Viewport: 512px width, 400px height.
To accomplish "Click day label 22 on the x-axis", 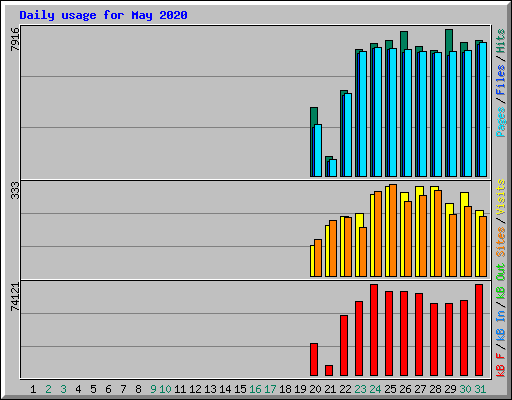I will click(x=345, y=389).
